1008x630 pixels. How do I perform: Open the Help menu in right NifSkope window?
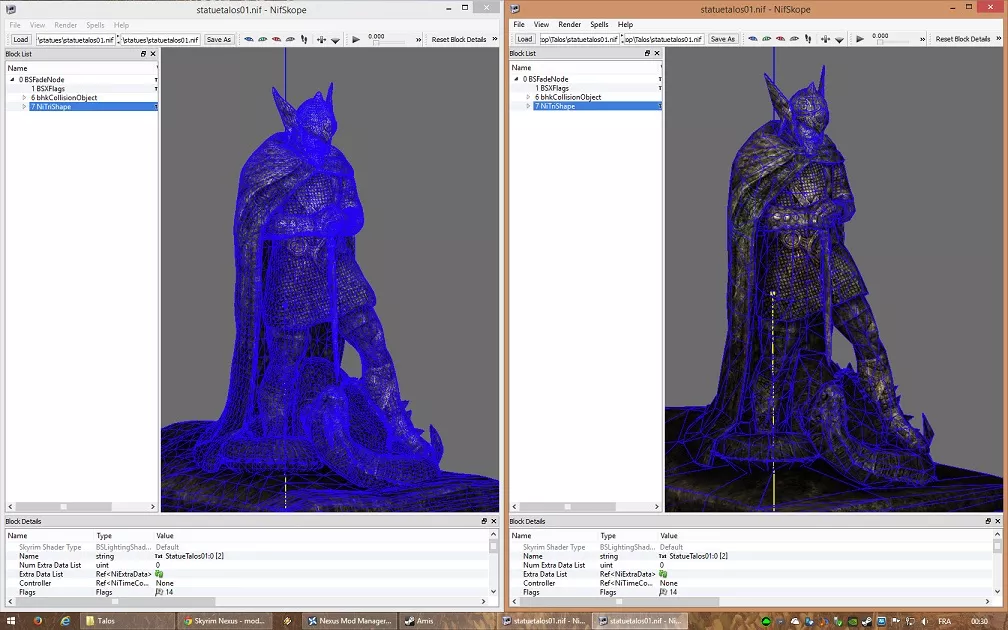pyautogui.click(x=626, y=24)
